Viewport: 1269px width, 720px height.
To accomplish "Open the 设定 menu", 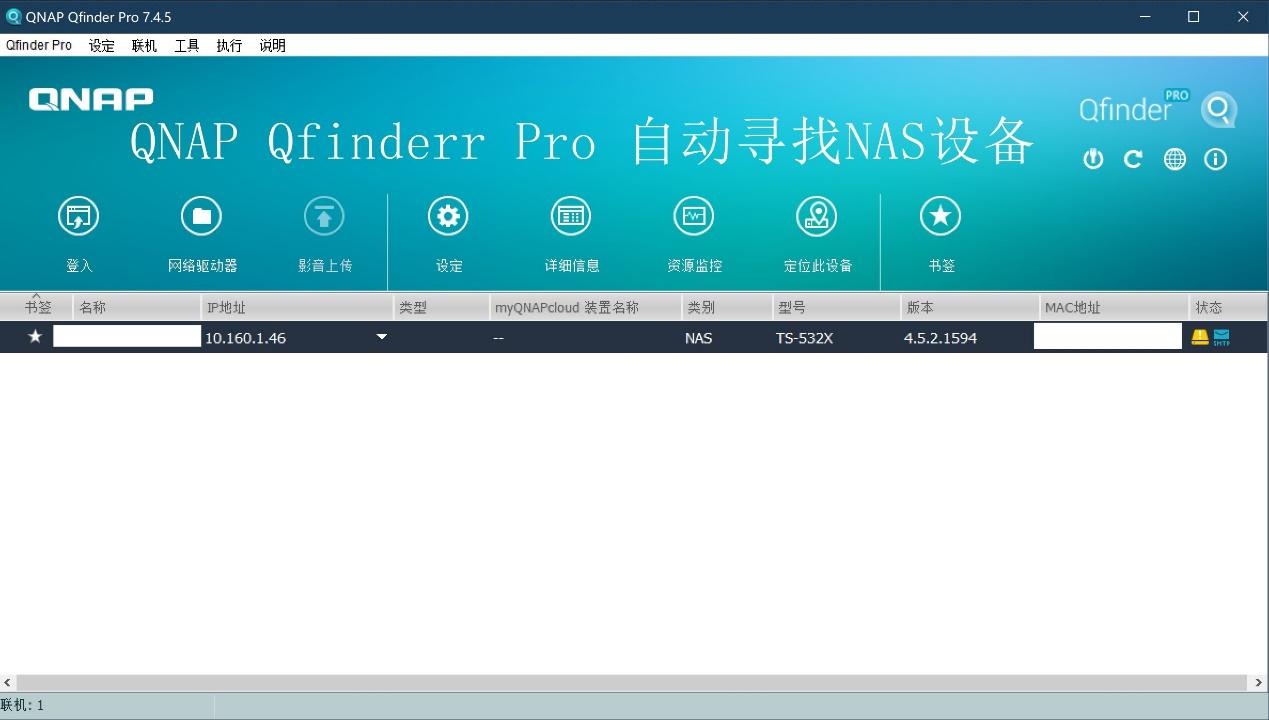I will pos(102,45).
